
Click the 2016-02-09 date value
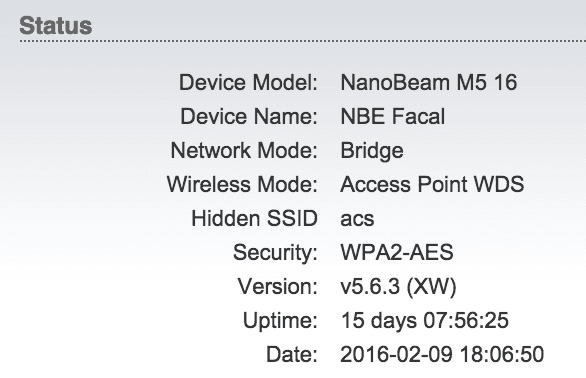(x=442, y=354)
